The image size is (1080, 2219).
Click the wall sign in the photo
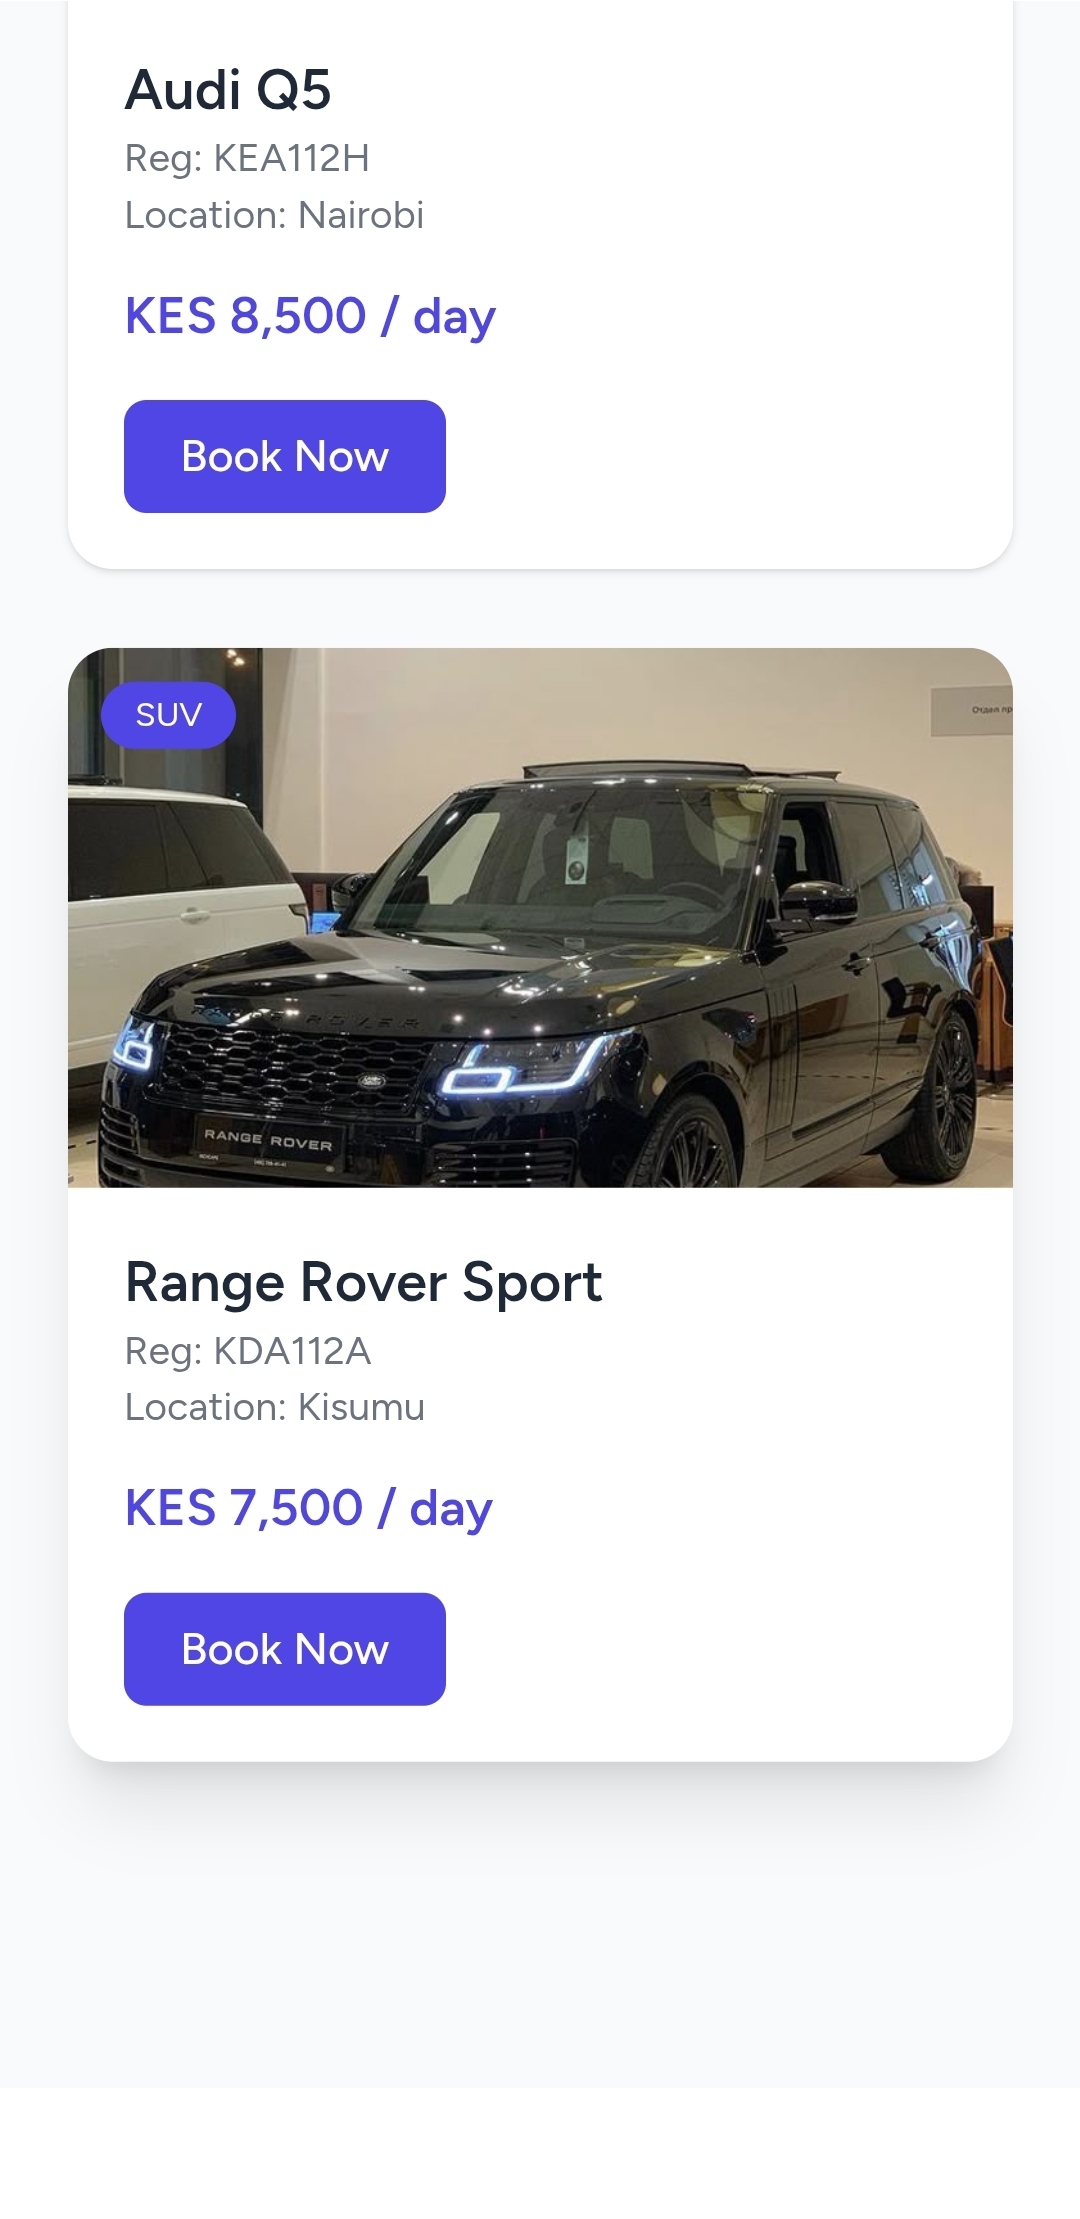click(970, 711)
